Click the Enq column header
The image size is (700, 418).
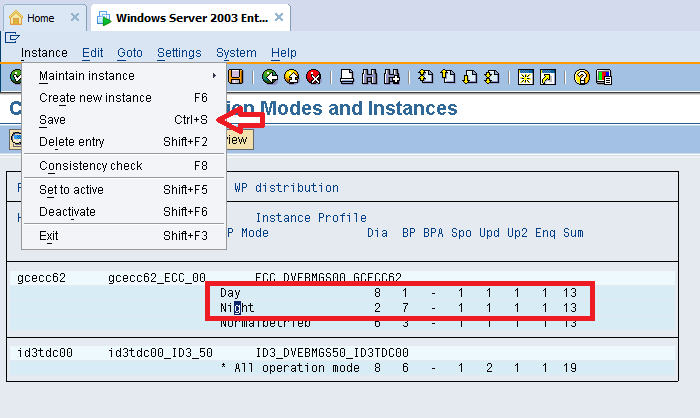pos(546,233)
